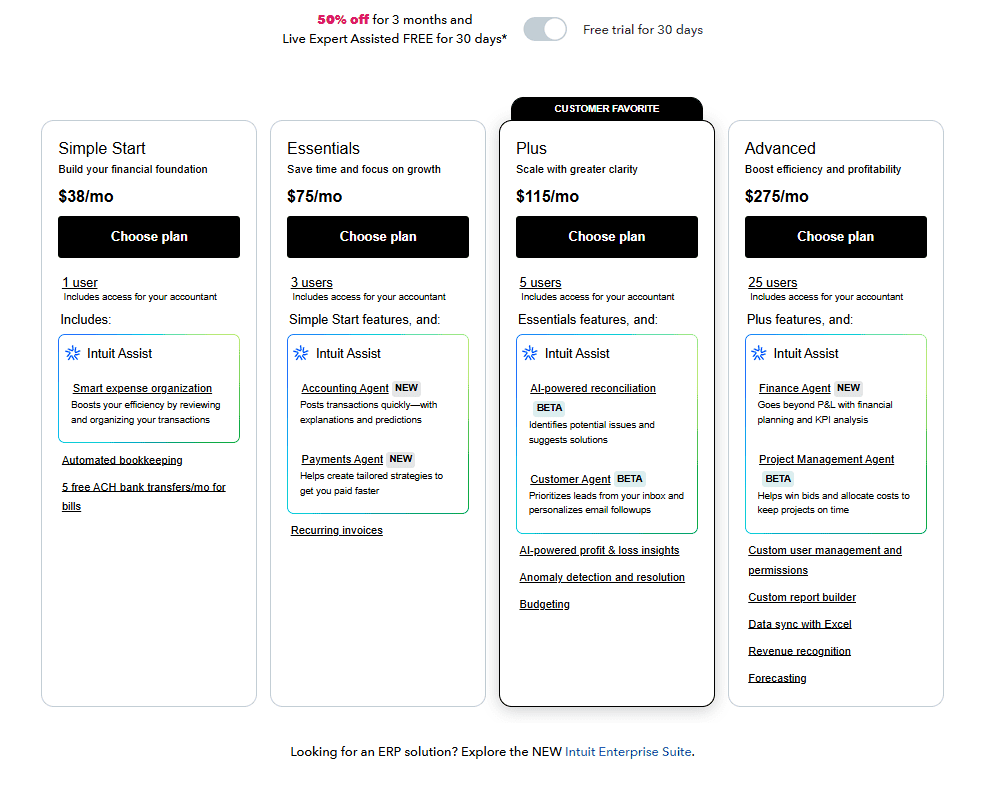Toggle the Free trial for 30 days switch
Image resolution: width=986 pixels, height=789 pixels.
(x=545, y=29)
